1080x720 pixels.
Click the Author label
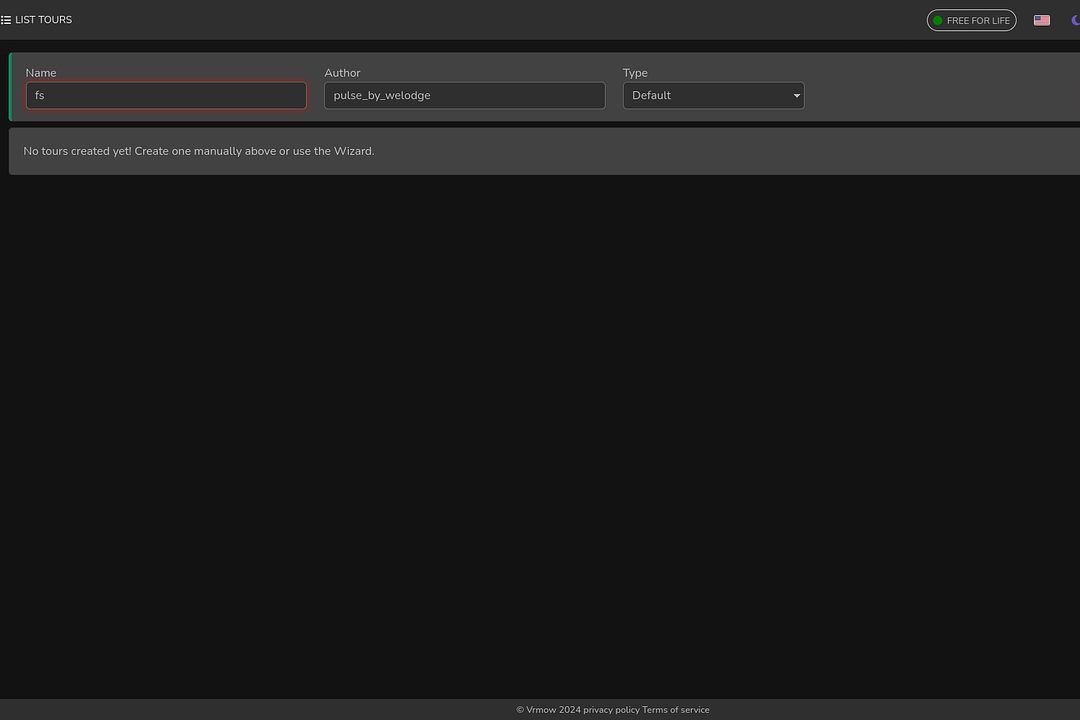point(342,73)
